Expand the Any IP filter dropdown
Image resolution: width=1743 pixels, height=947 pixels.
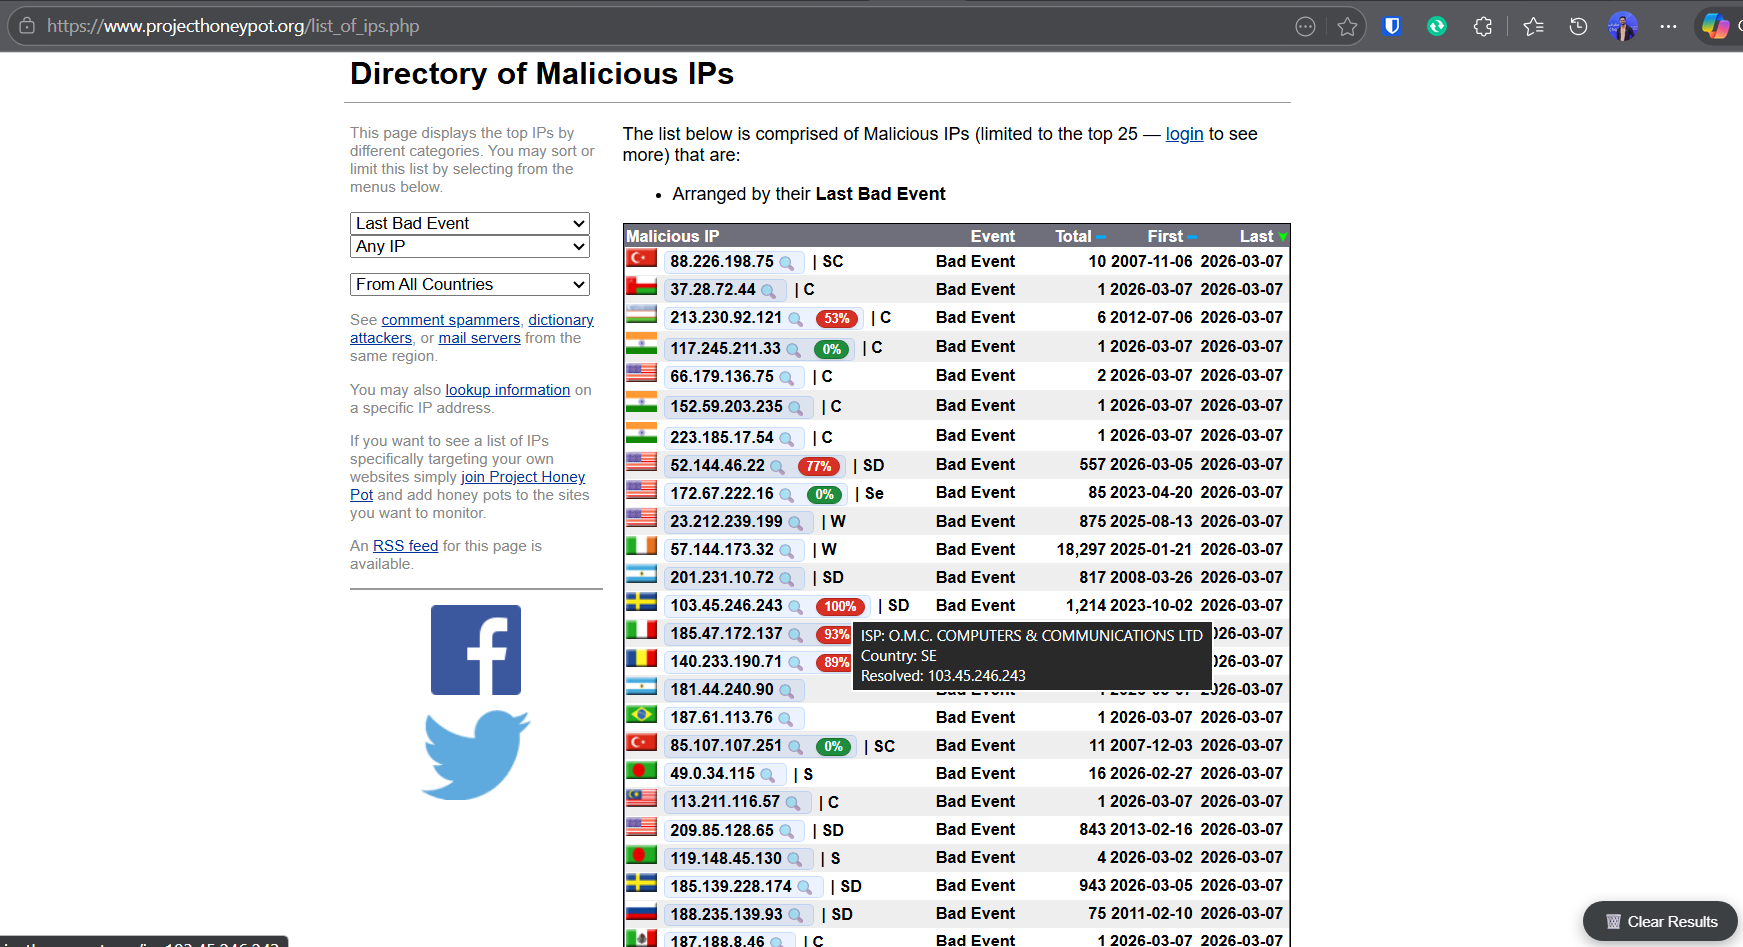[x=470, y=246]
